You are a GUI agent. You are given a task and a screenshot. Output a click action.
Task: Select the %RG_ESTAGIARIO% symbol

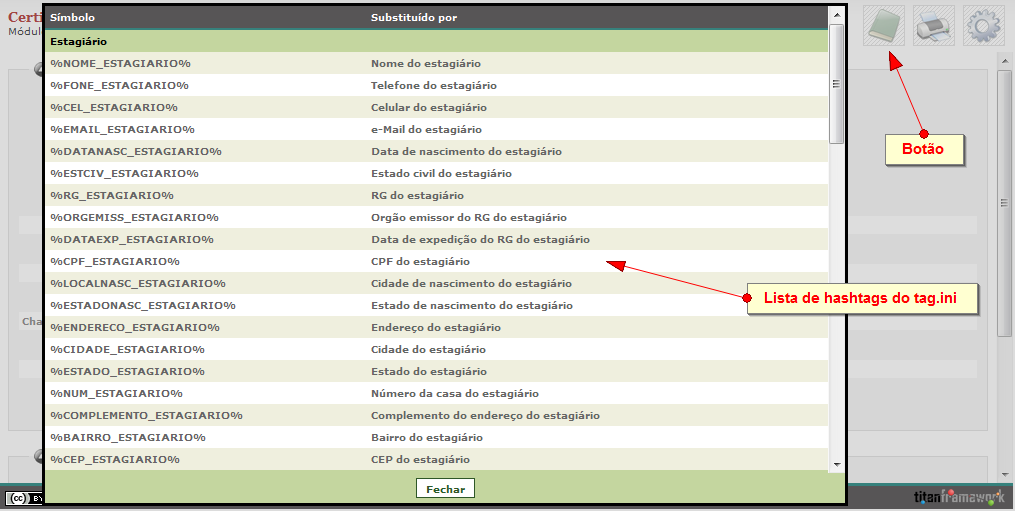[112, 196]
